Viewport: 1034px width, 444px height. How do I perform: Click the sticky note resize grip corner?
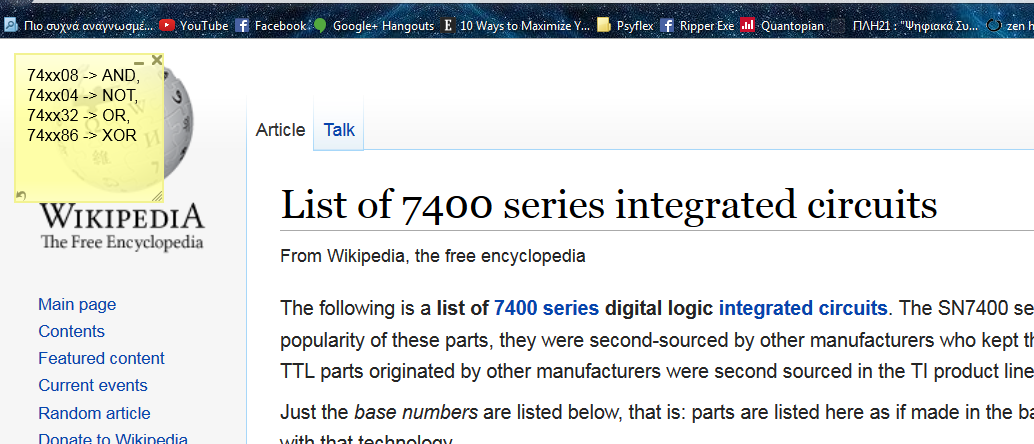click(158, 197)
